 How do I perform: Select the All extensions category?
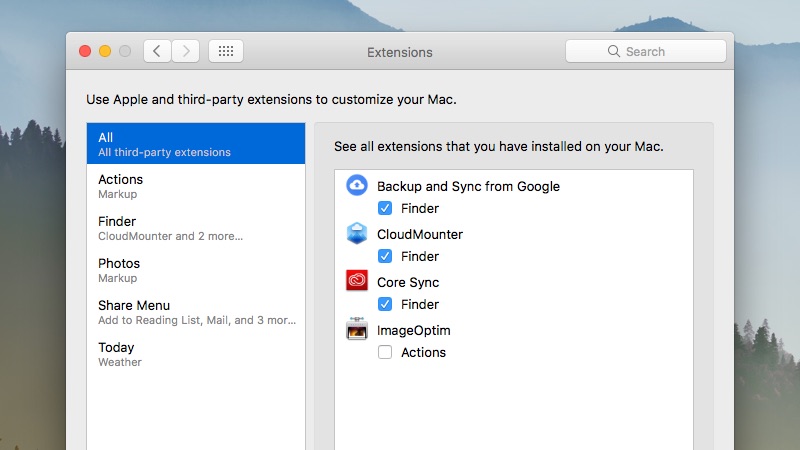coord(196,144)
